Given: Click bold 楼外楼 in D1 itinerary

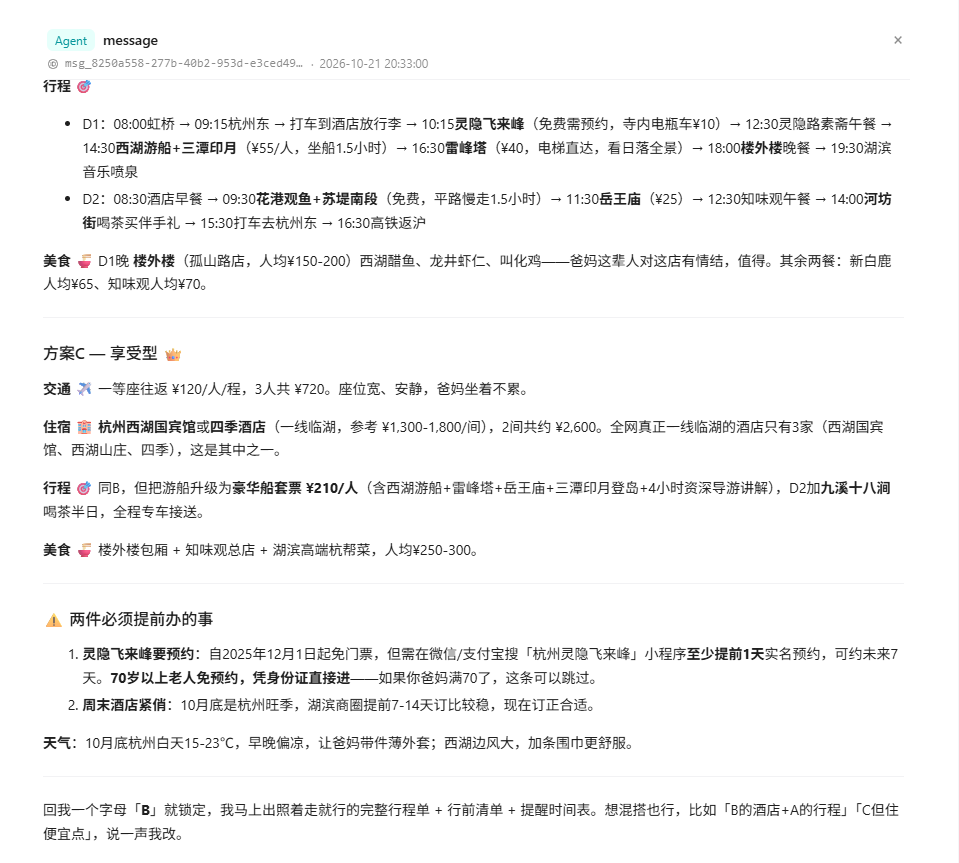Looking at the screenshot, I should point(761,148).
